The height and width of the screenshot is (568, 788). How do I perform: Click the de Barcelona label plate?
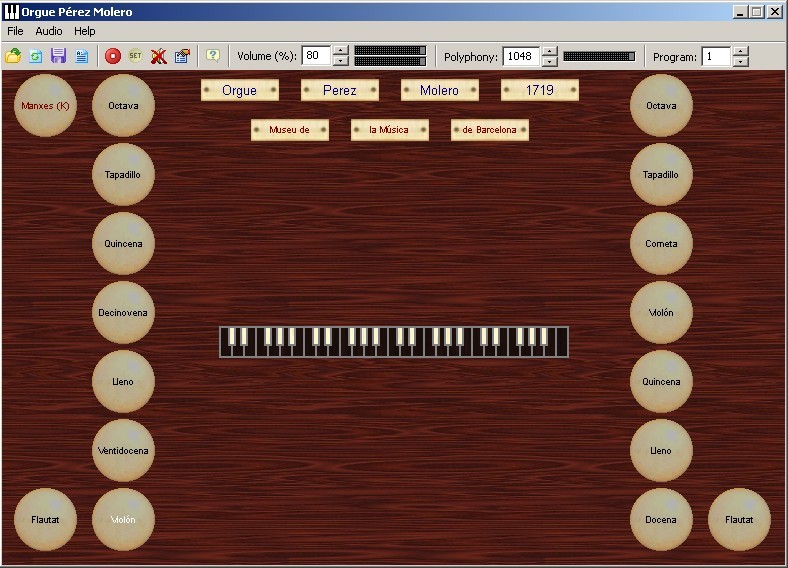489,130
